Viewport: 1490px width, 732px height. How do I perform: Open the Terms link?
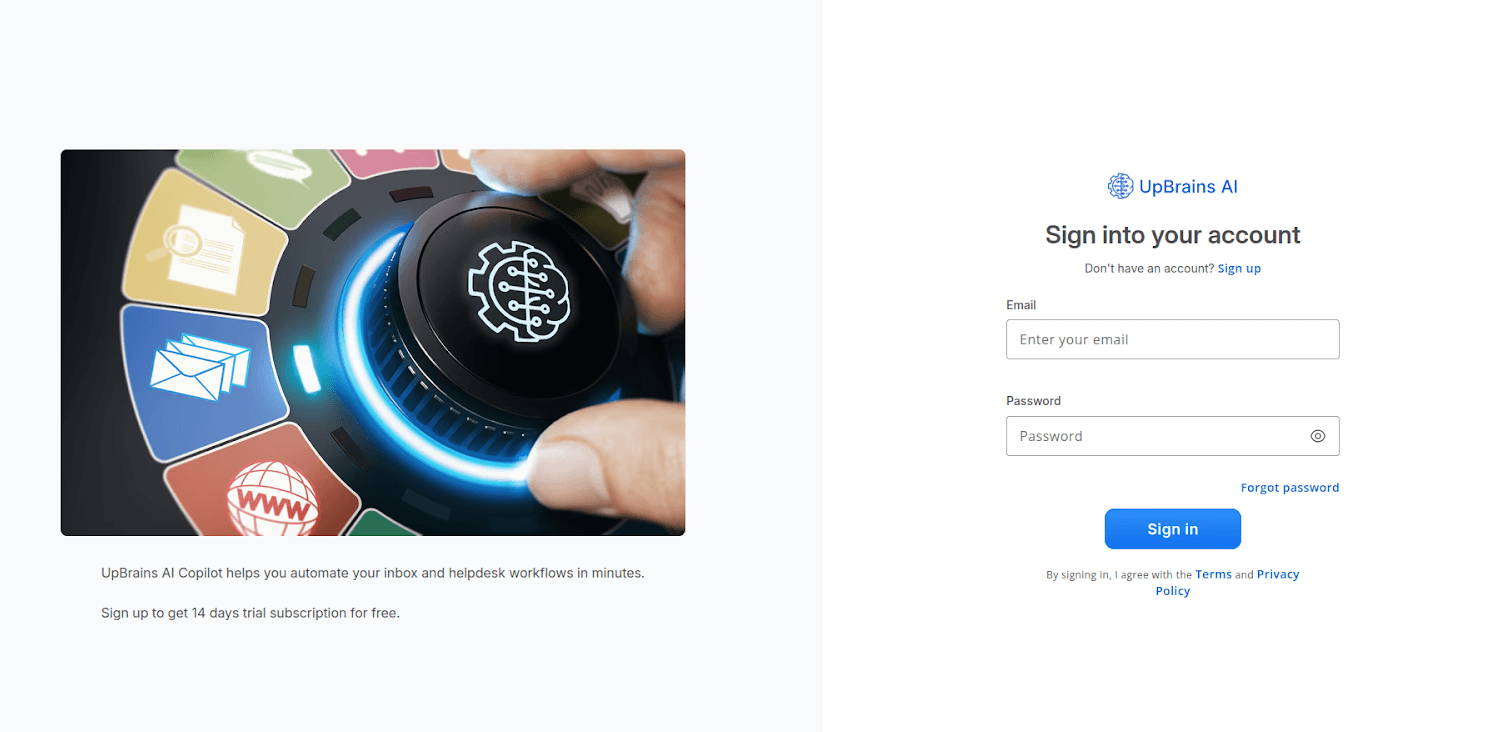(x=1213, y=575)
